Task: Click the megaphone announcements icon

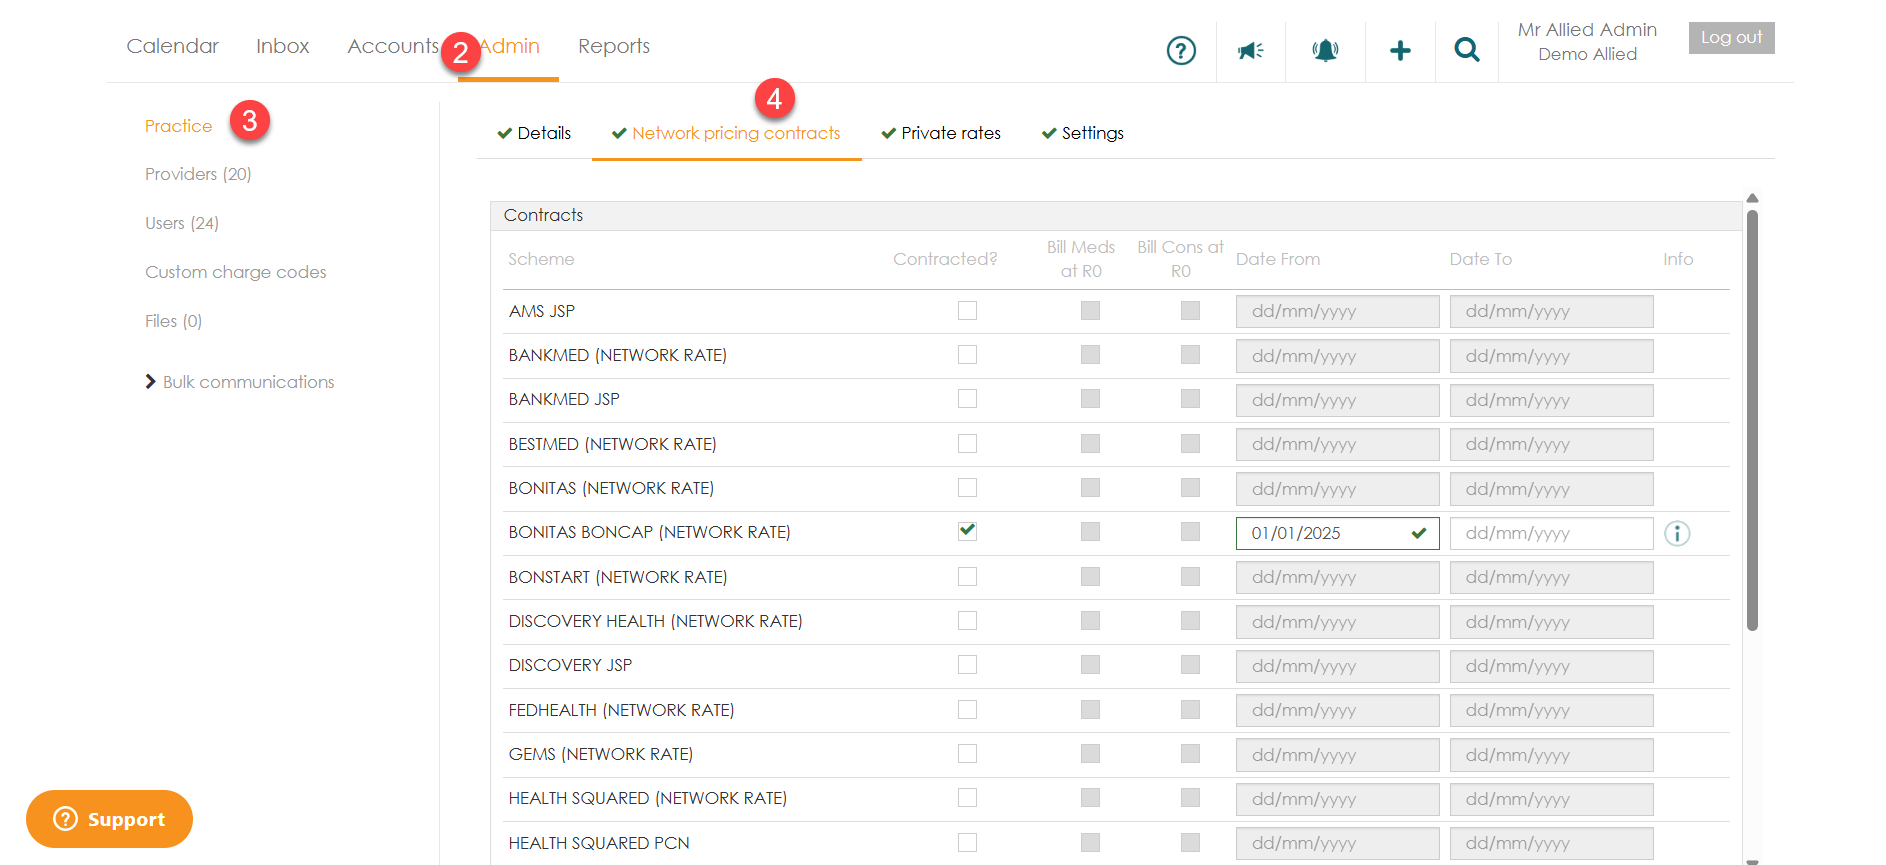Action: point(1250,50)
